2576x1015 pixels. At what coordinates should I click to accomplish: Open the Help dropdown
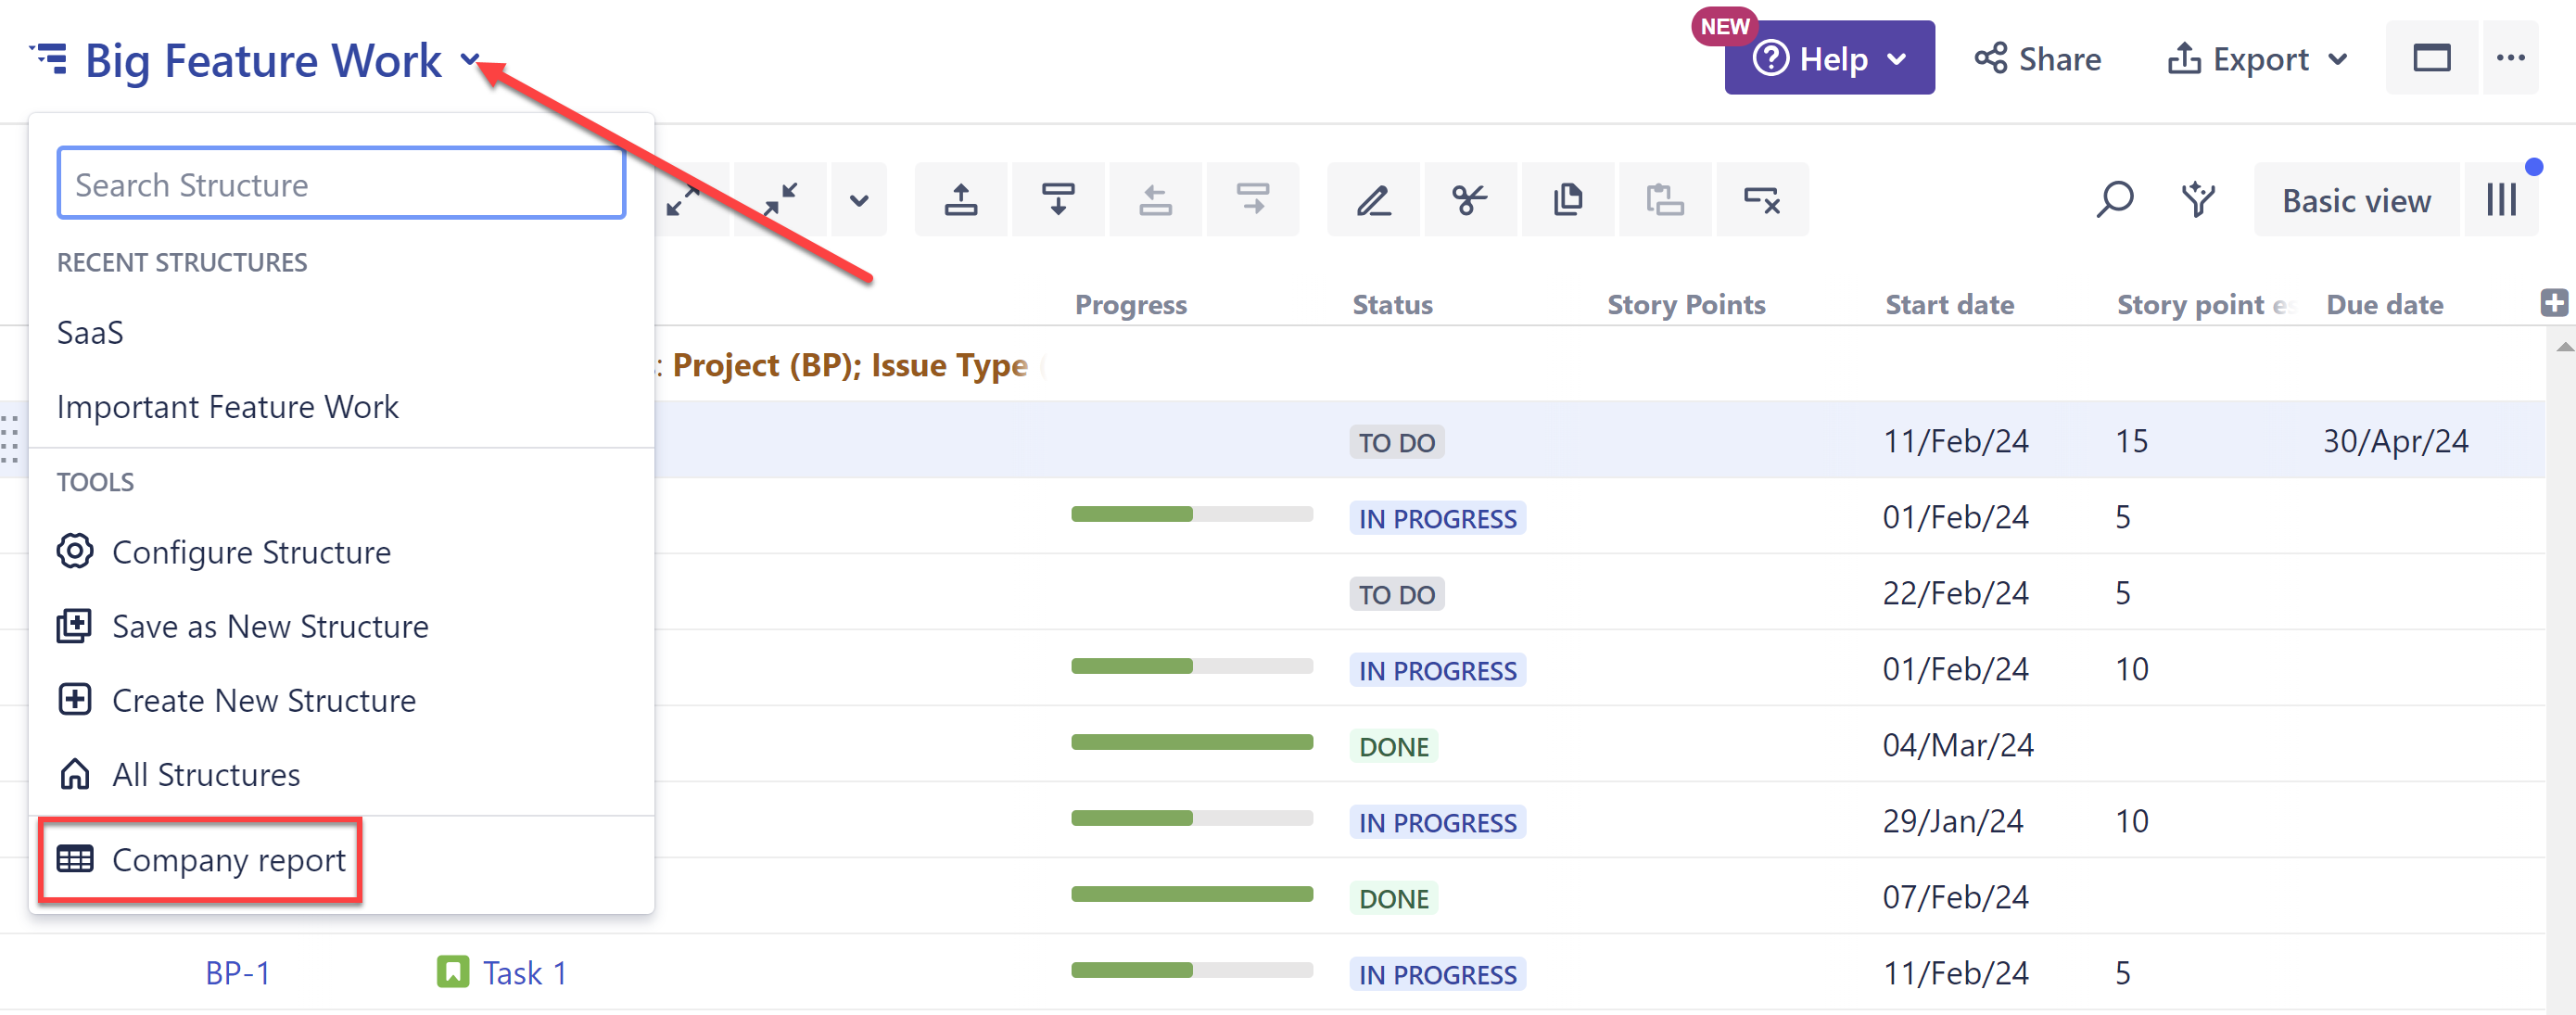point(1828,58)
